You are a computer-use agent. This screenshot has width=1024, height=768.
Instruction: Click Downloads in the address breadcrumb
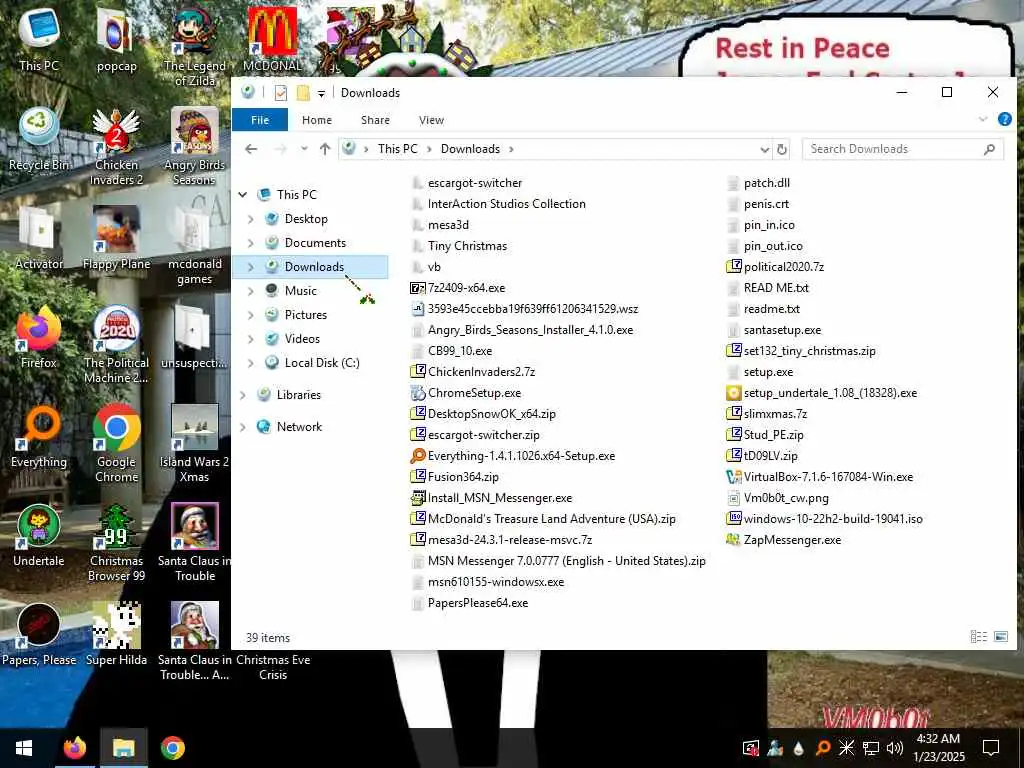470,149
